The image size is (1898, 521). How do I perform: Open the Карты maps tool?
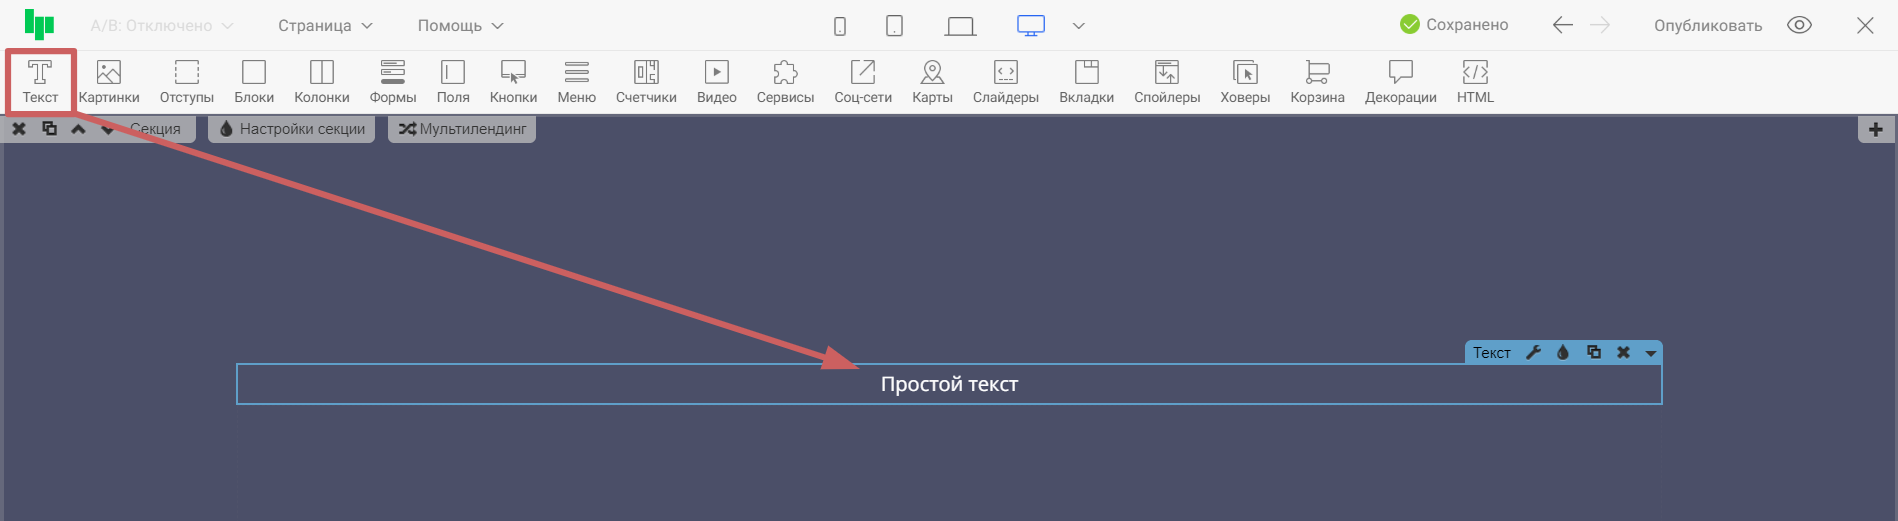pos(932,81)
